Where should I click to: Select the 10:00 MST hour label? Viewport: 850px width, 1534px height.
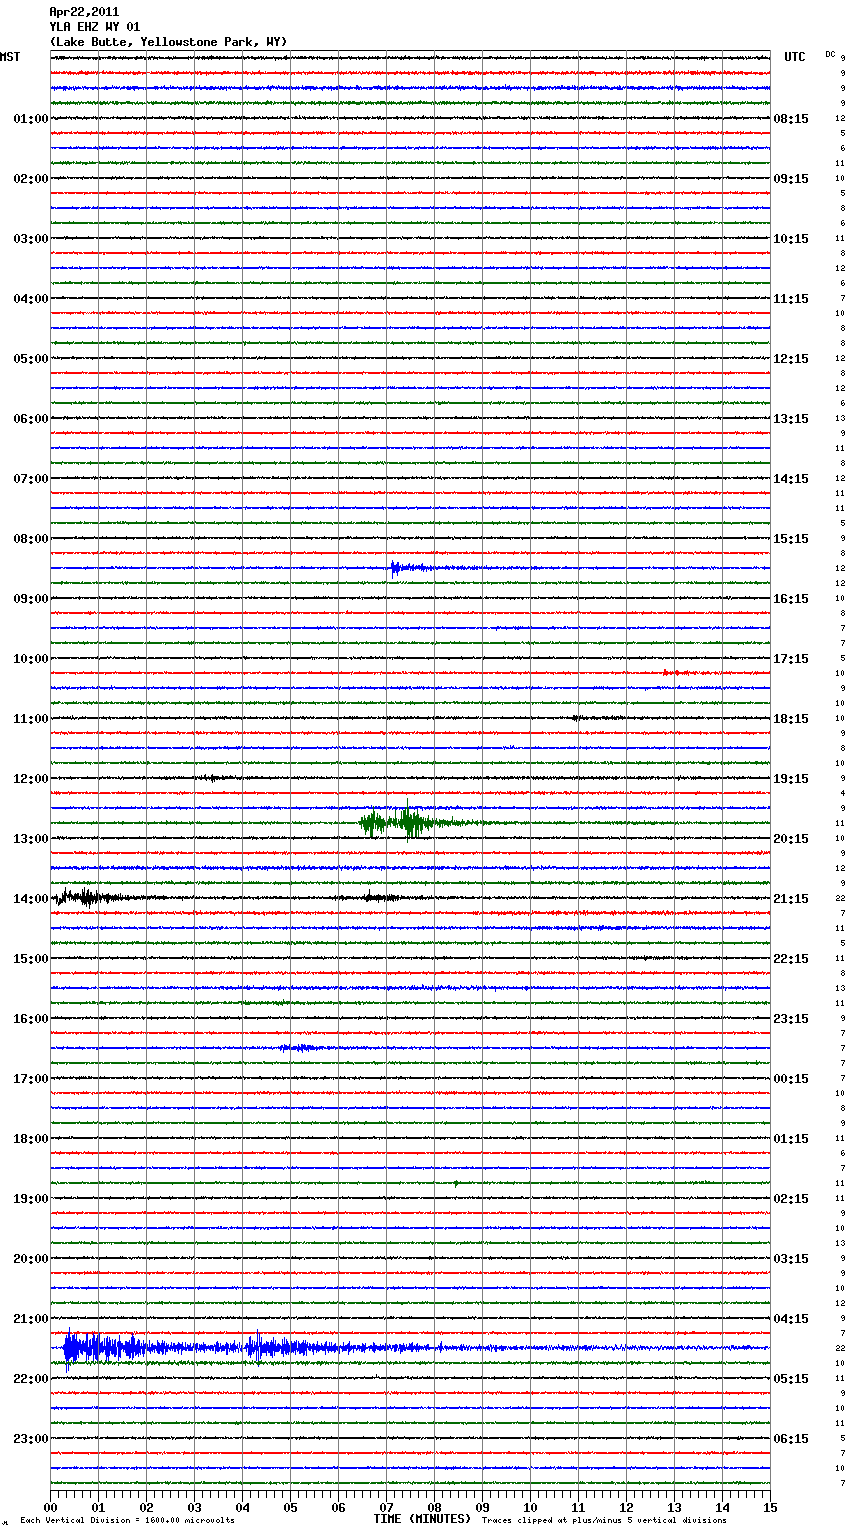point(31,659)
